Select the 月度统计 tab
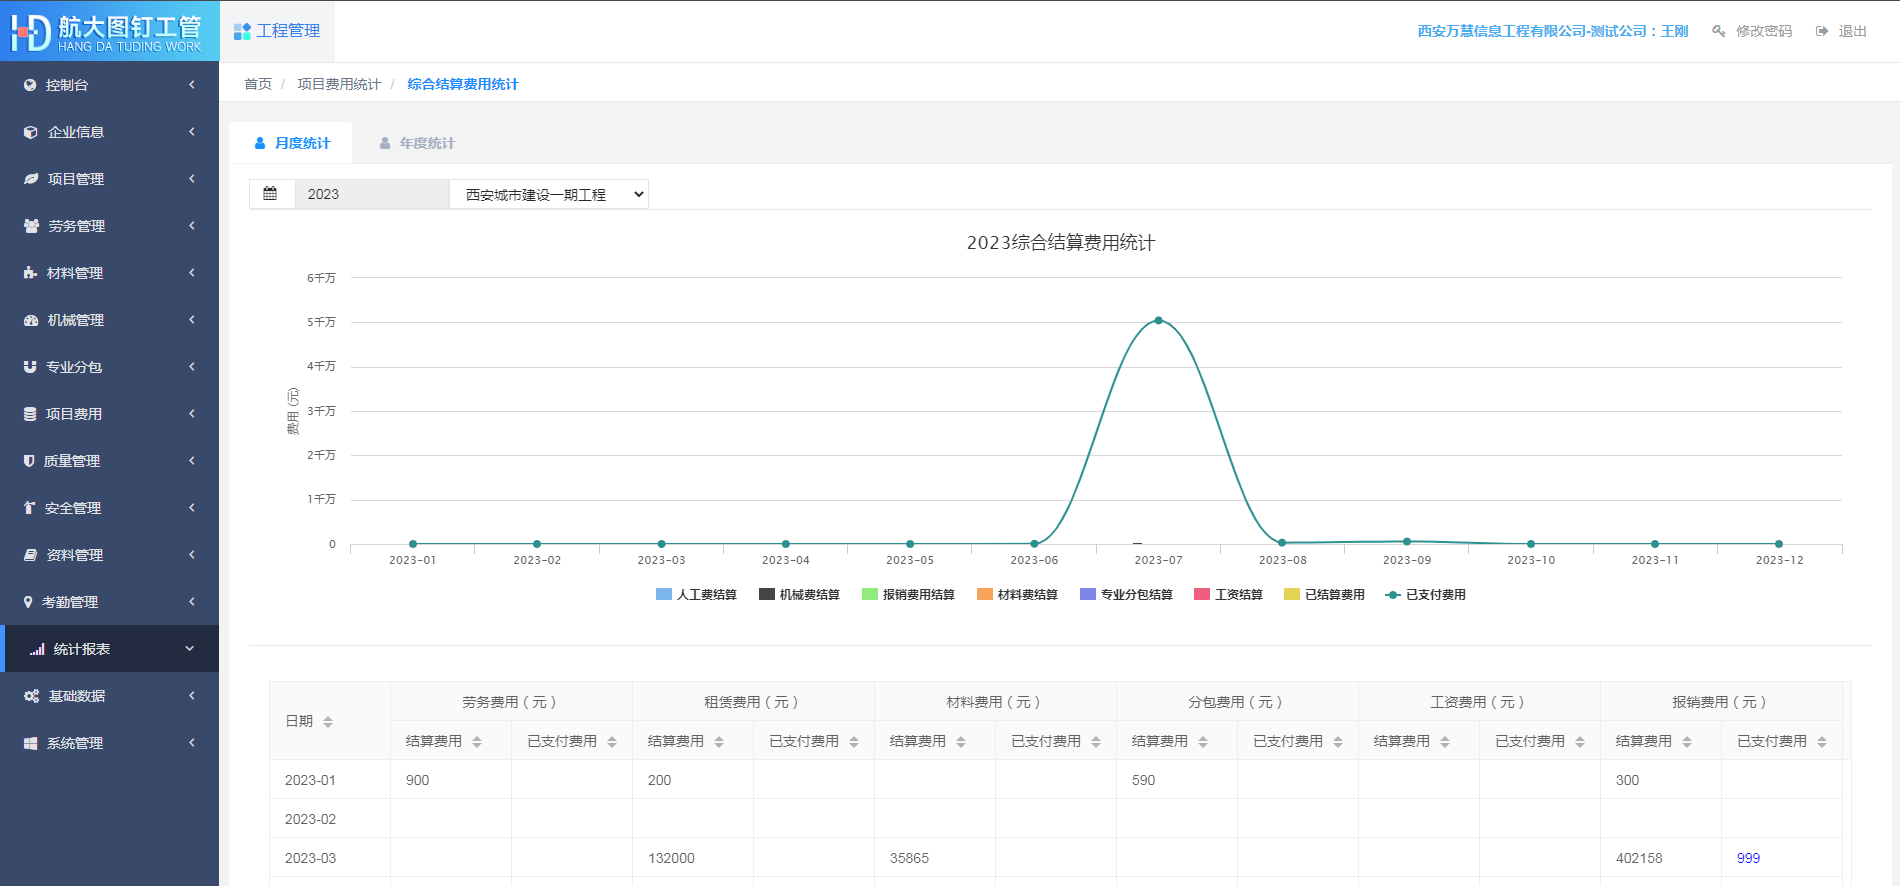The width and height of the screenshot is (1900, 886). click(292, 143)
